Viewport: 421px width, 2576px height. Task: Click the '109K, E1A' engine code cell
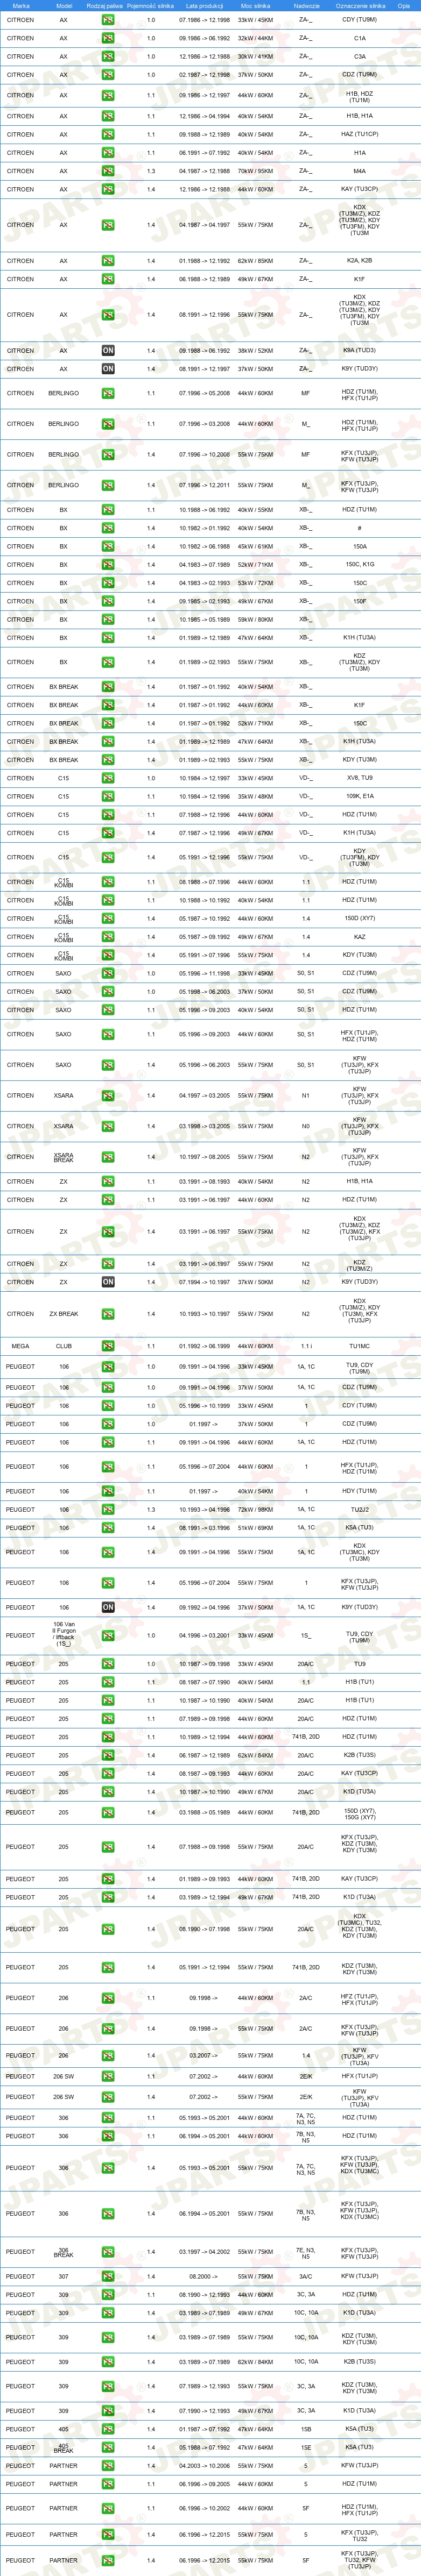point(360,797)
